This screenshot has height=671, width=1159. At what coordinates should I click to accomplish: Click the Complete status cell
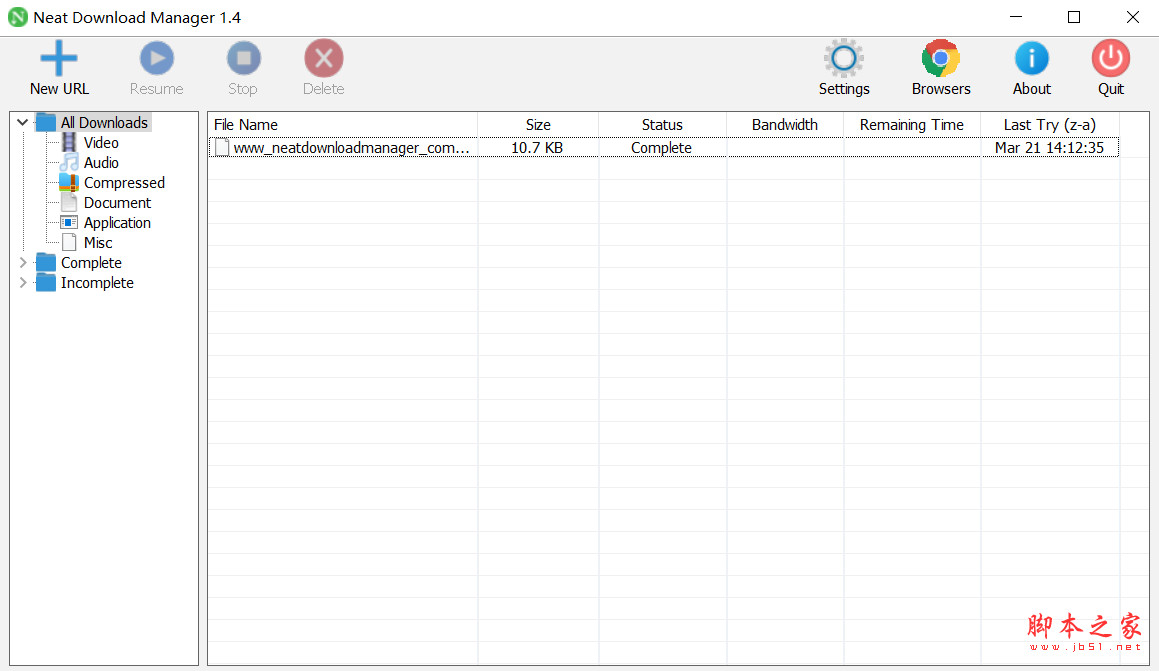[x=662, y=148]
